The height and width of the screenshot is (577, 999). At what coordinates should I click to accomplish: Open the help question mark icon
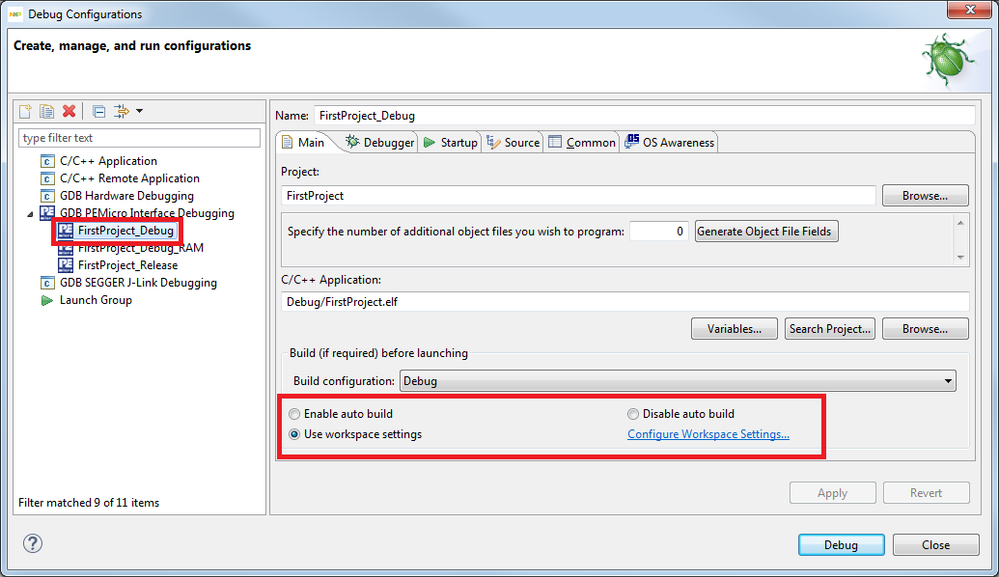32,544
